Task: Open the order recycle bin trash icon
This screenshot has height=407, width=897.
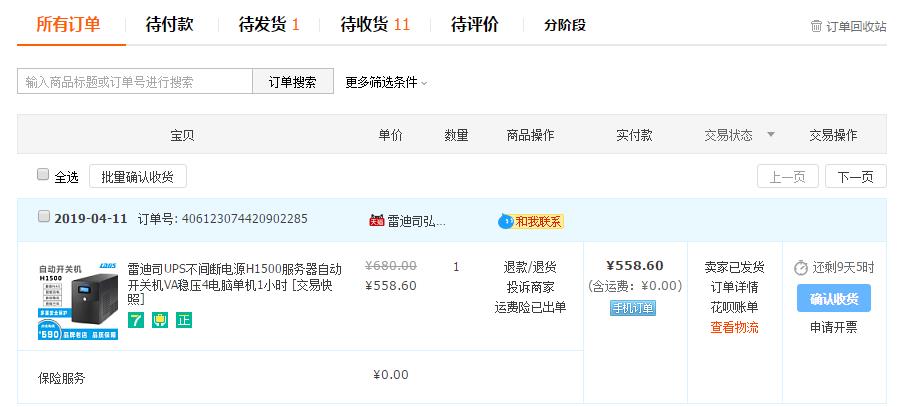Action: [816, 26]
